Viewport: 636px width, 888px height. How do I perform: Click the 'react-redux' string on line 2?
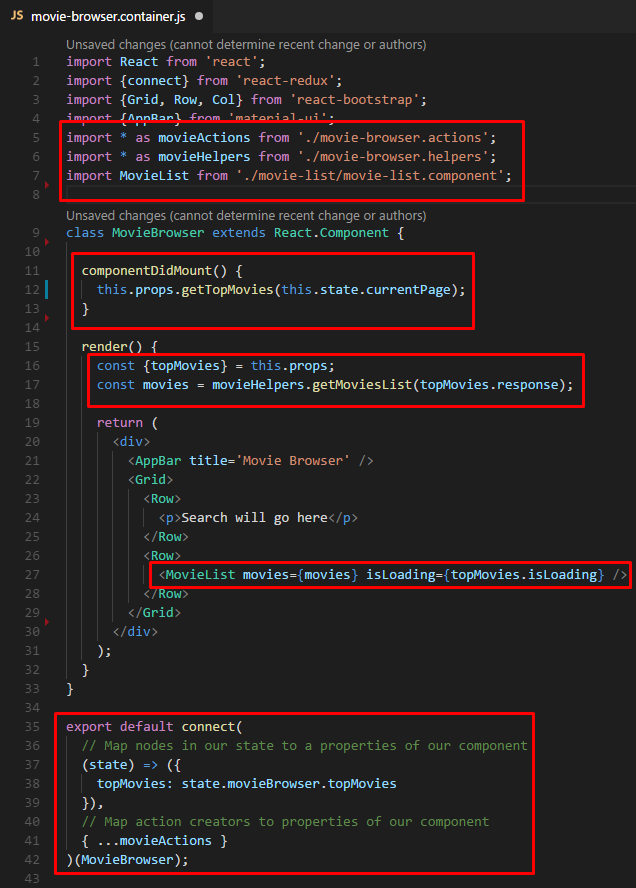pyautogui.click(x=285, y=80)
